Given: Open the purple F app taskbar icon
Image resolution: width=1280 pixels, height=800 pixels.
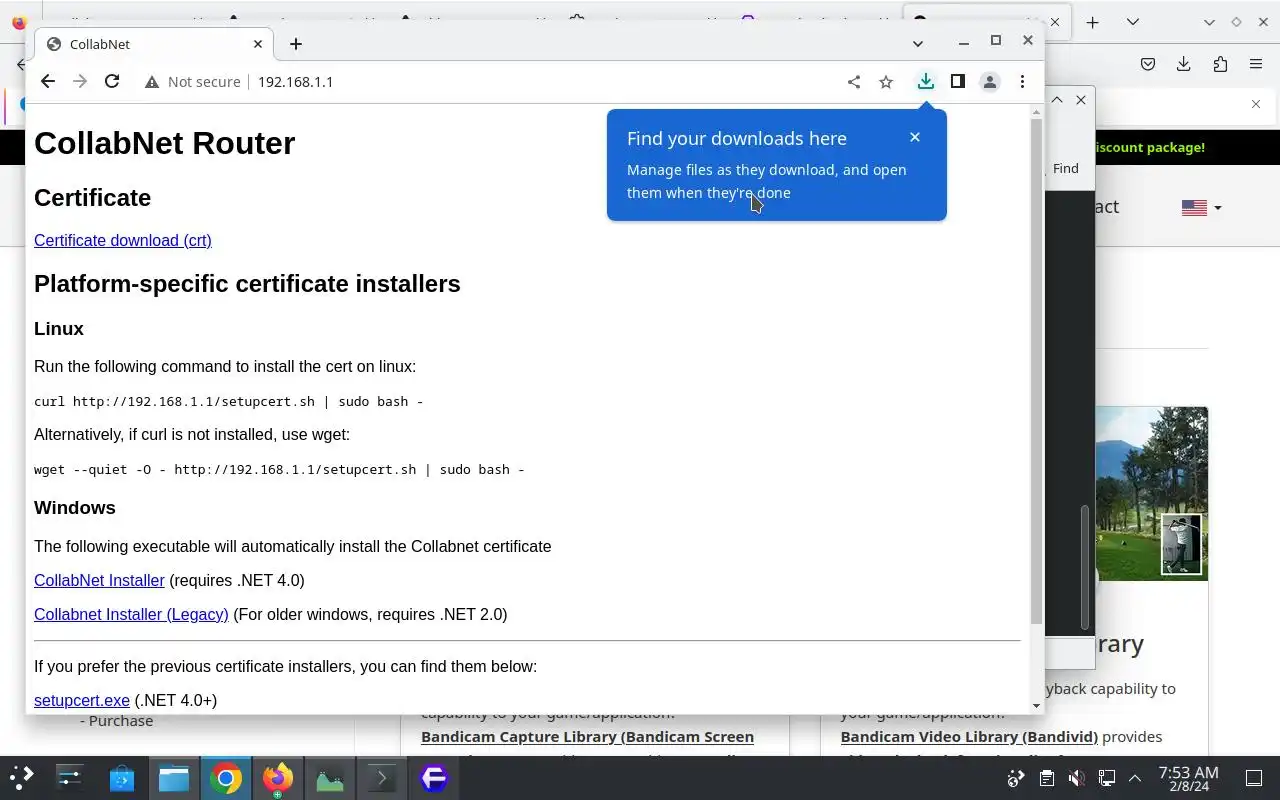Looking at the screenshot, I should click(x=434, y=777).
